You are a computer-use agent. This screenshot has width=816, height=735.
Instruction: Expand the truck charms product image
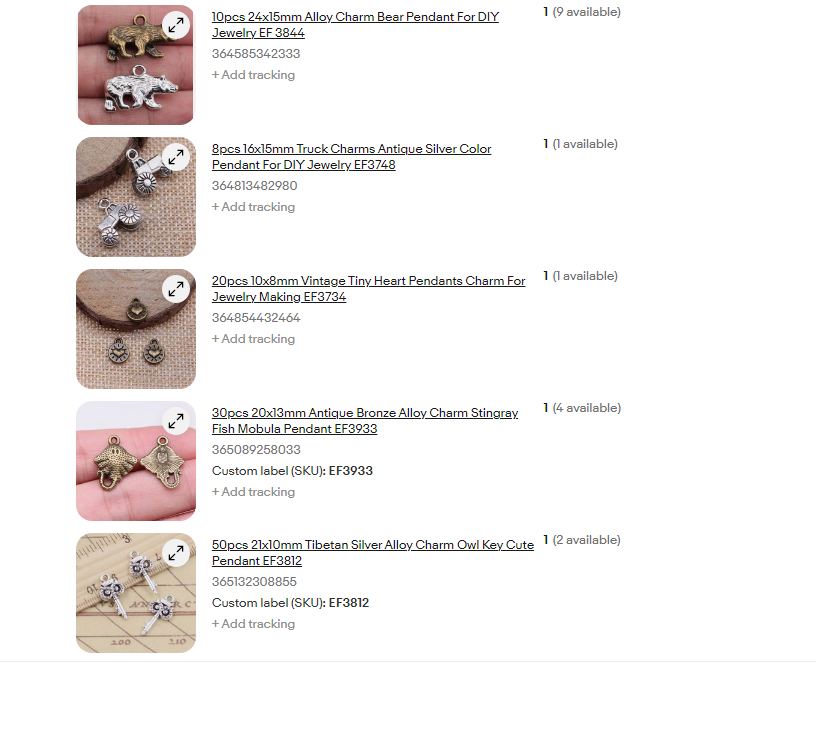(176, 156)
